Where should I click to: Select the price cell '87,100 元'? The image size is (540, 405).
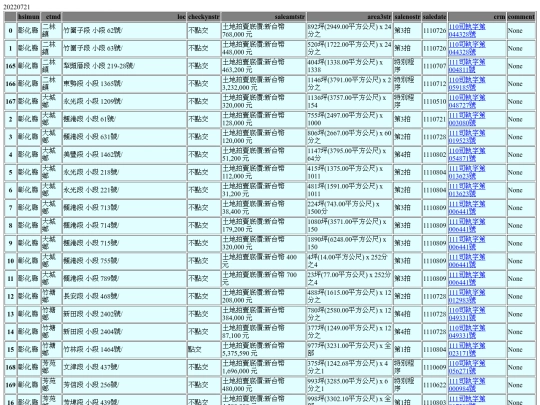[x=263, y=332]
